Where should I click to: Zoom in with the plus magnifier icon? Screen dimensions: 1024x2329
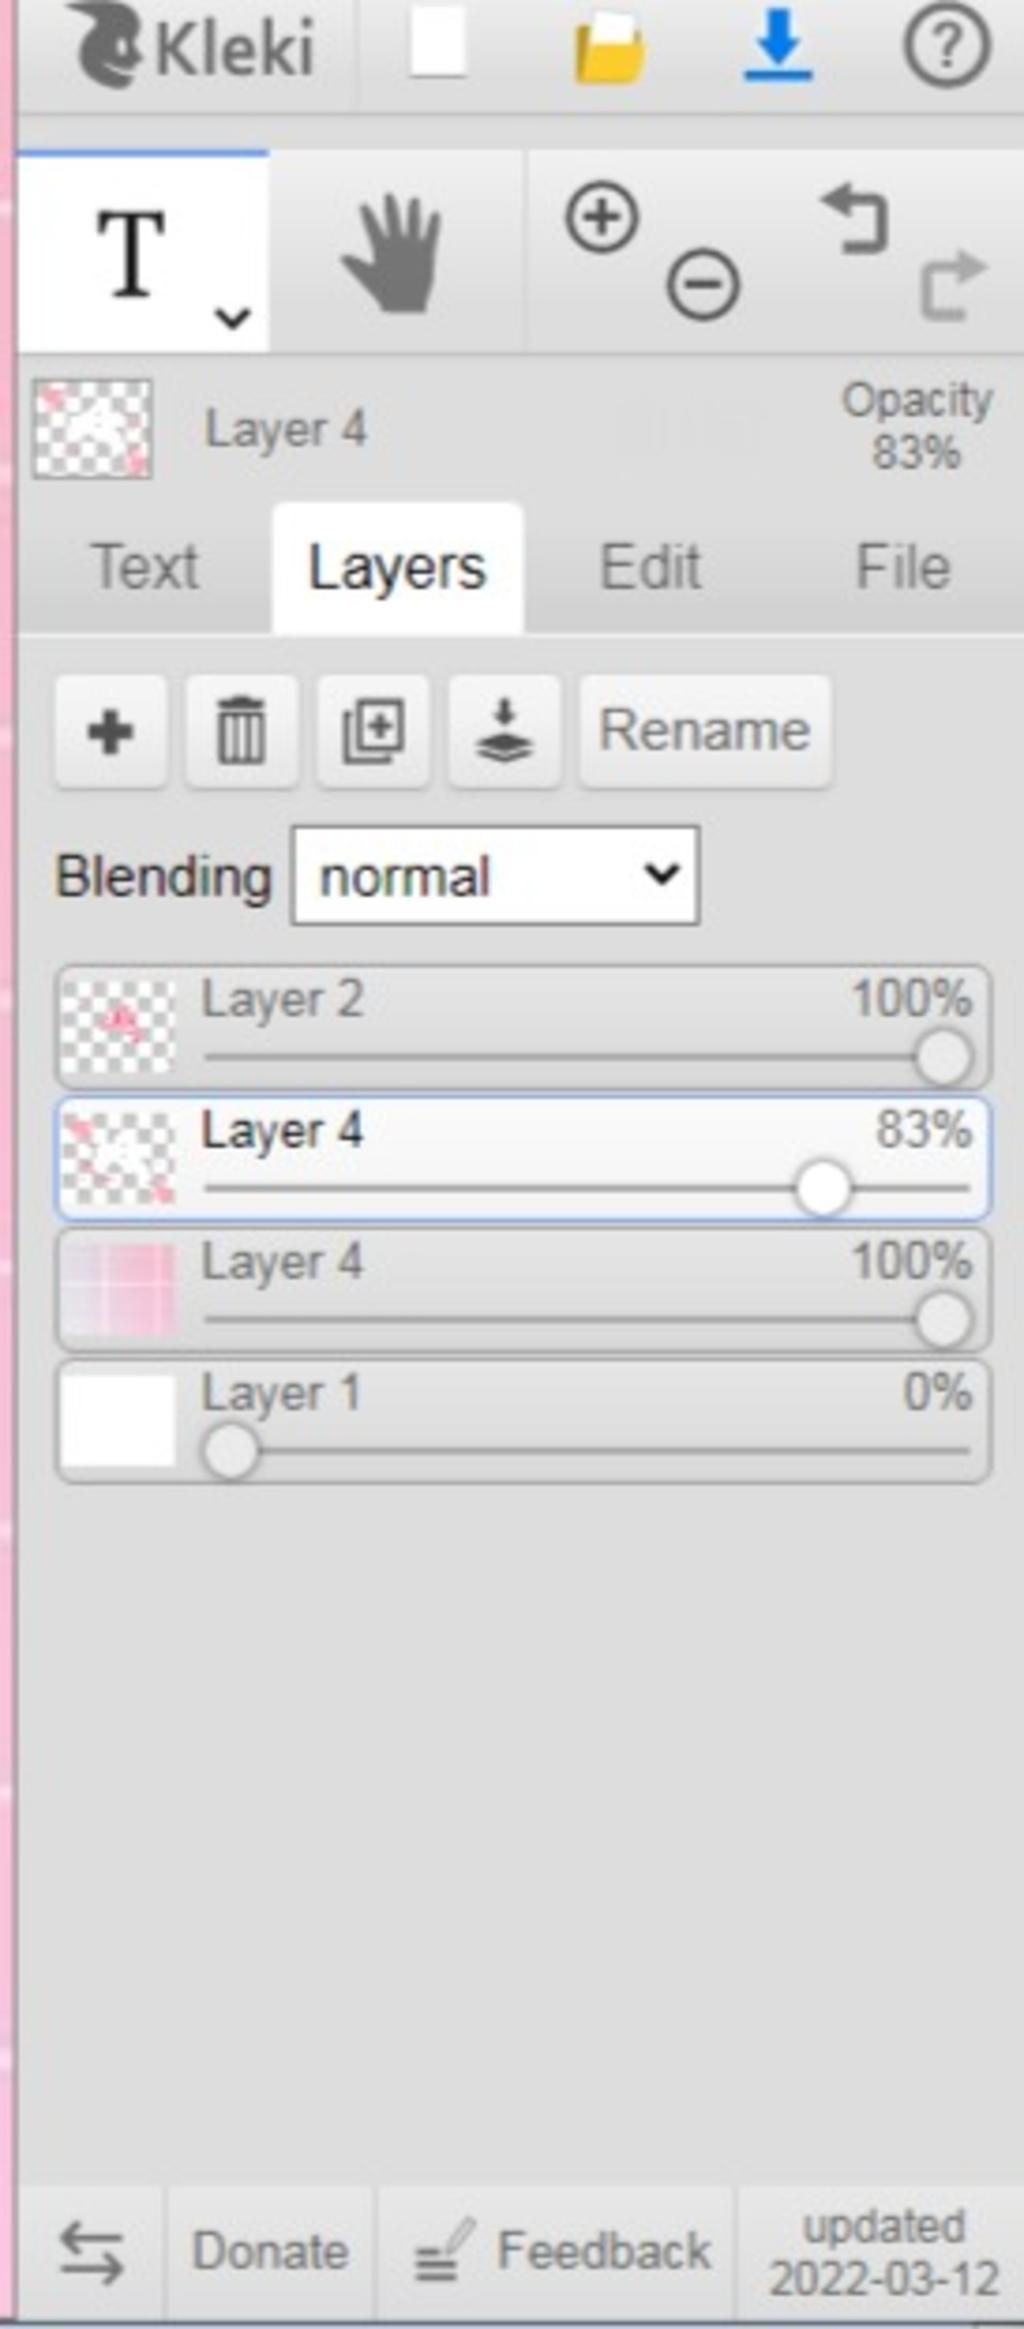tap(602, 217)
